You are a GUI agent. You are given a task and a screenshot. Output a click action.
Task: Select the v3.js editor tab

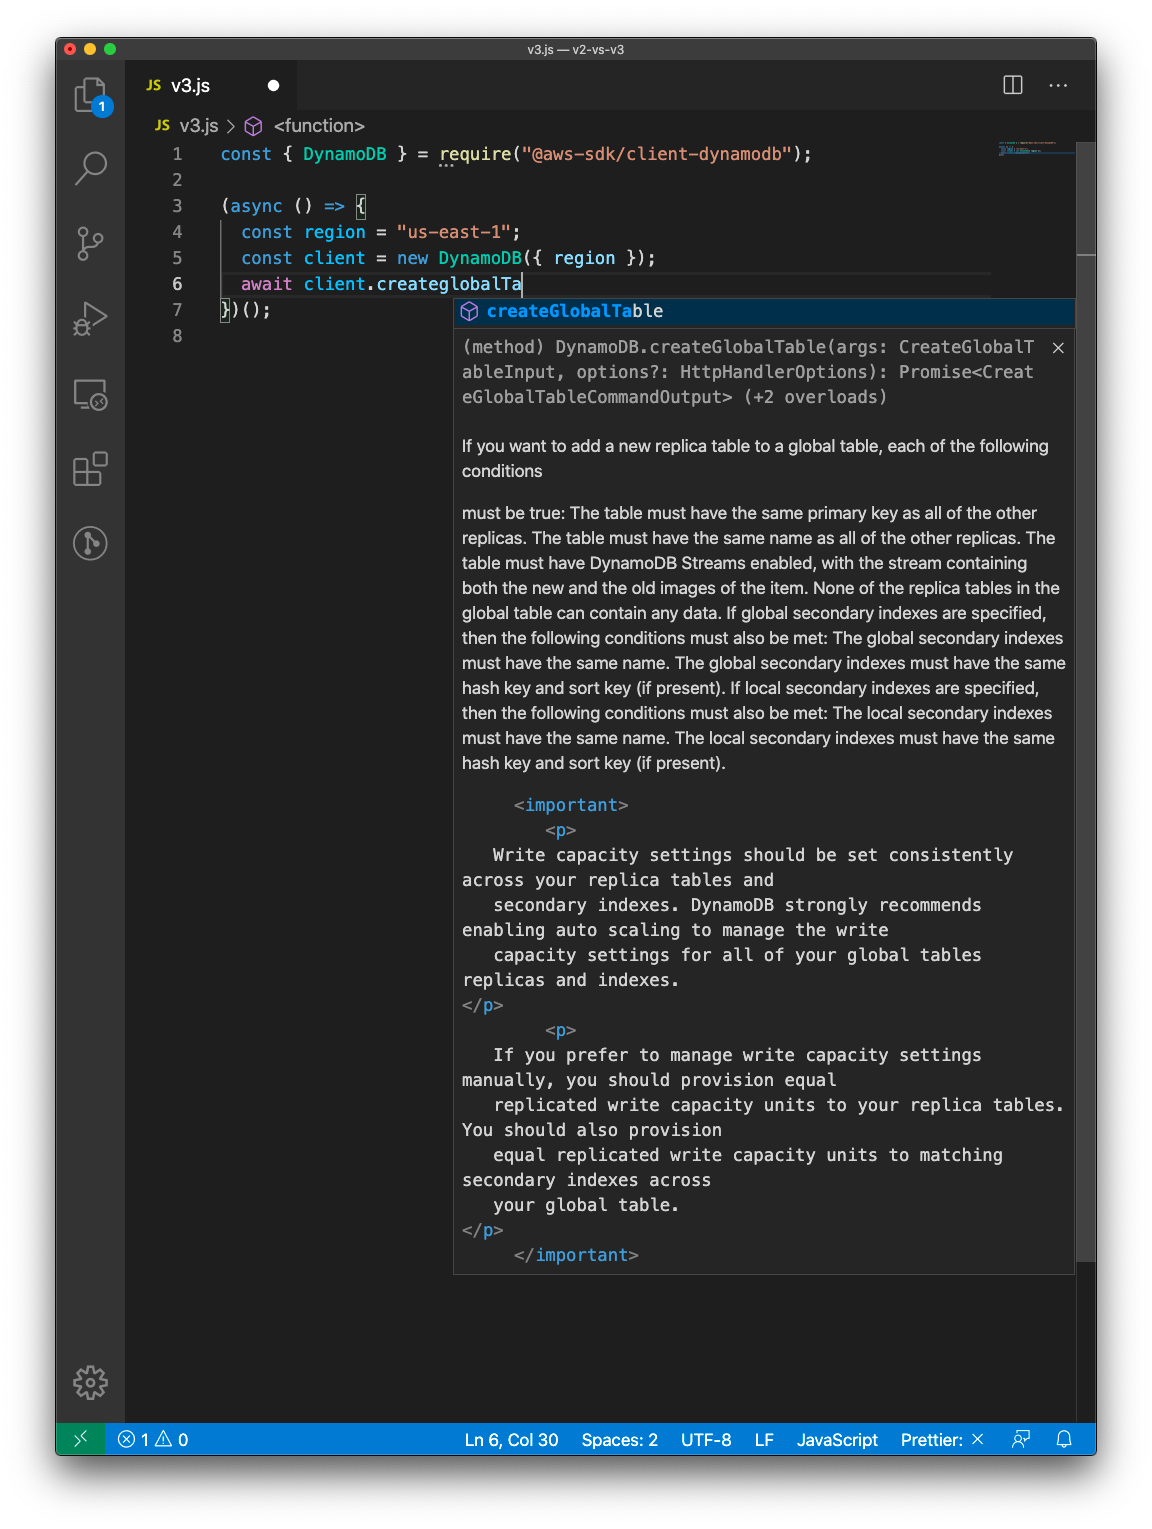(x=190, y=85)
